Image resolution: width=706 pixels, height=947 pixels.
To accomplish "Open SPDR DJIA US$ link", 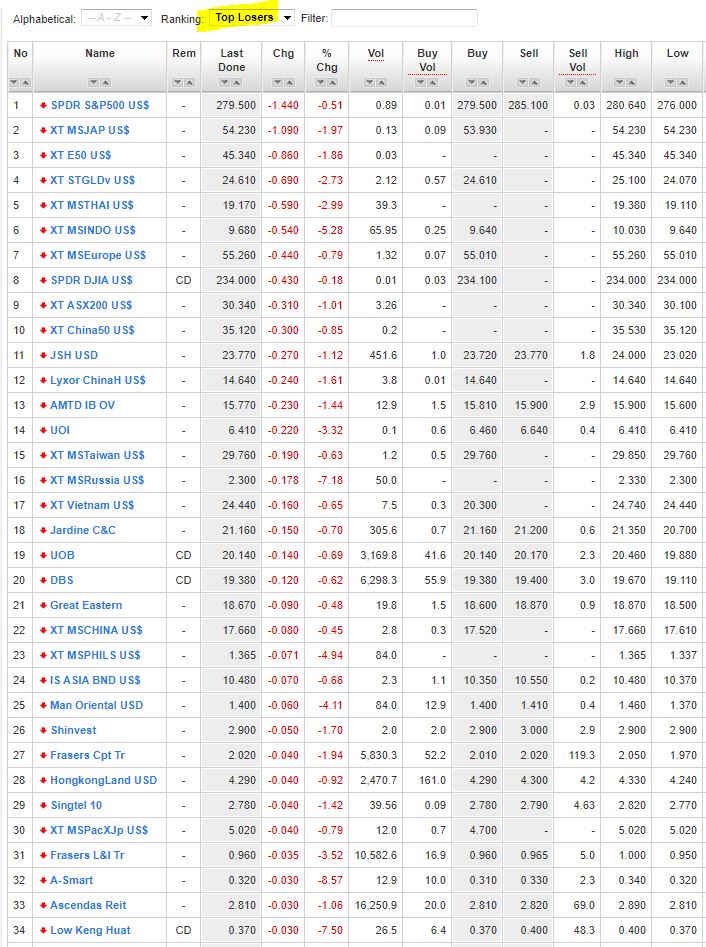I will click(x=92, y=280).
